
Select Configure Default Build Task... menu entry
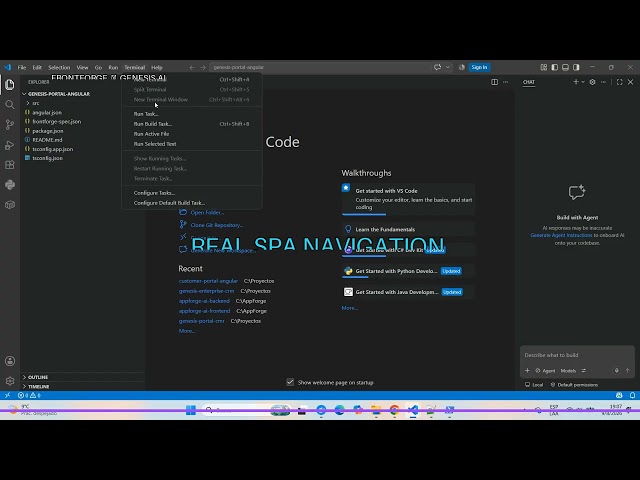click(x=192, y=203)
